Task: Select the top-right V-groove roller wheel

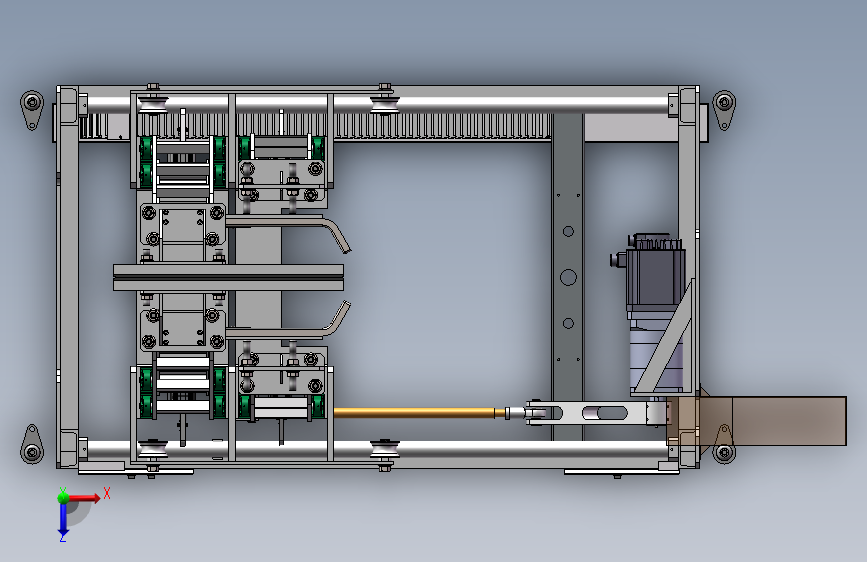Action: point(385,104)
